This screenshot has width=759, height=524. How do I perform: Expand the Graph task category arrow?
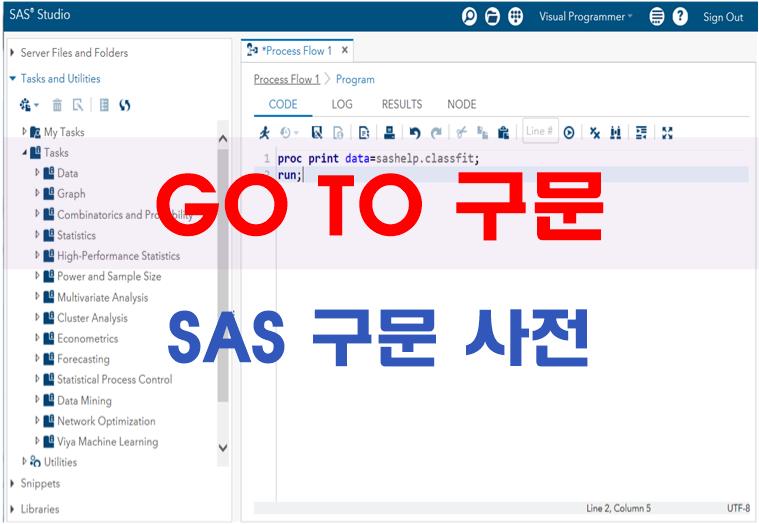[x=37, y=193]
